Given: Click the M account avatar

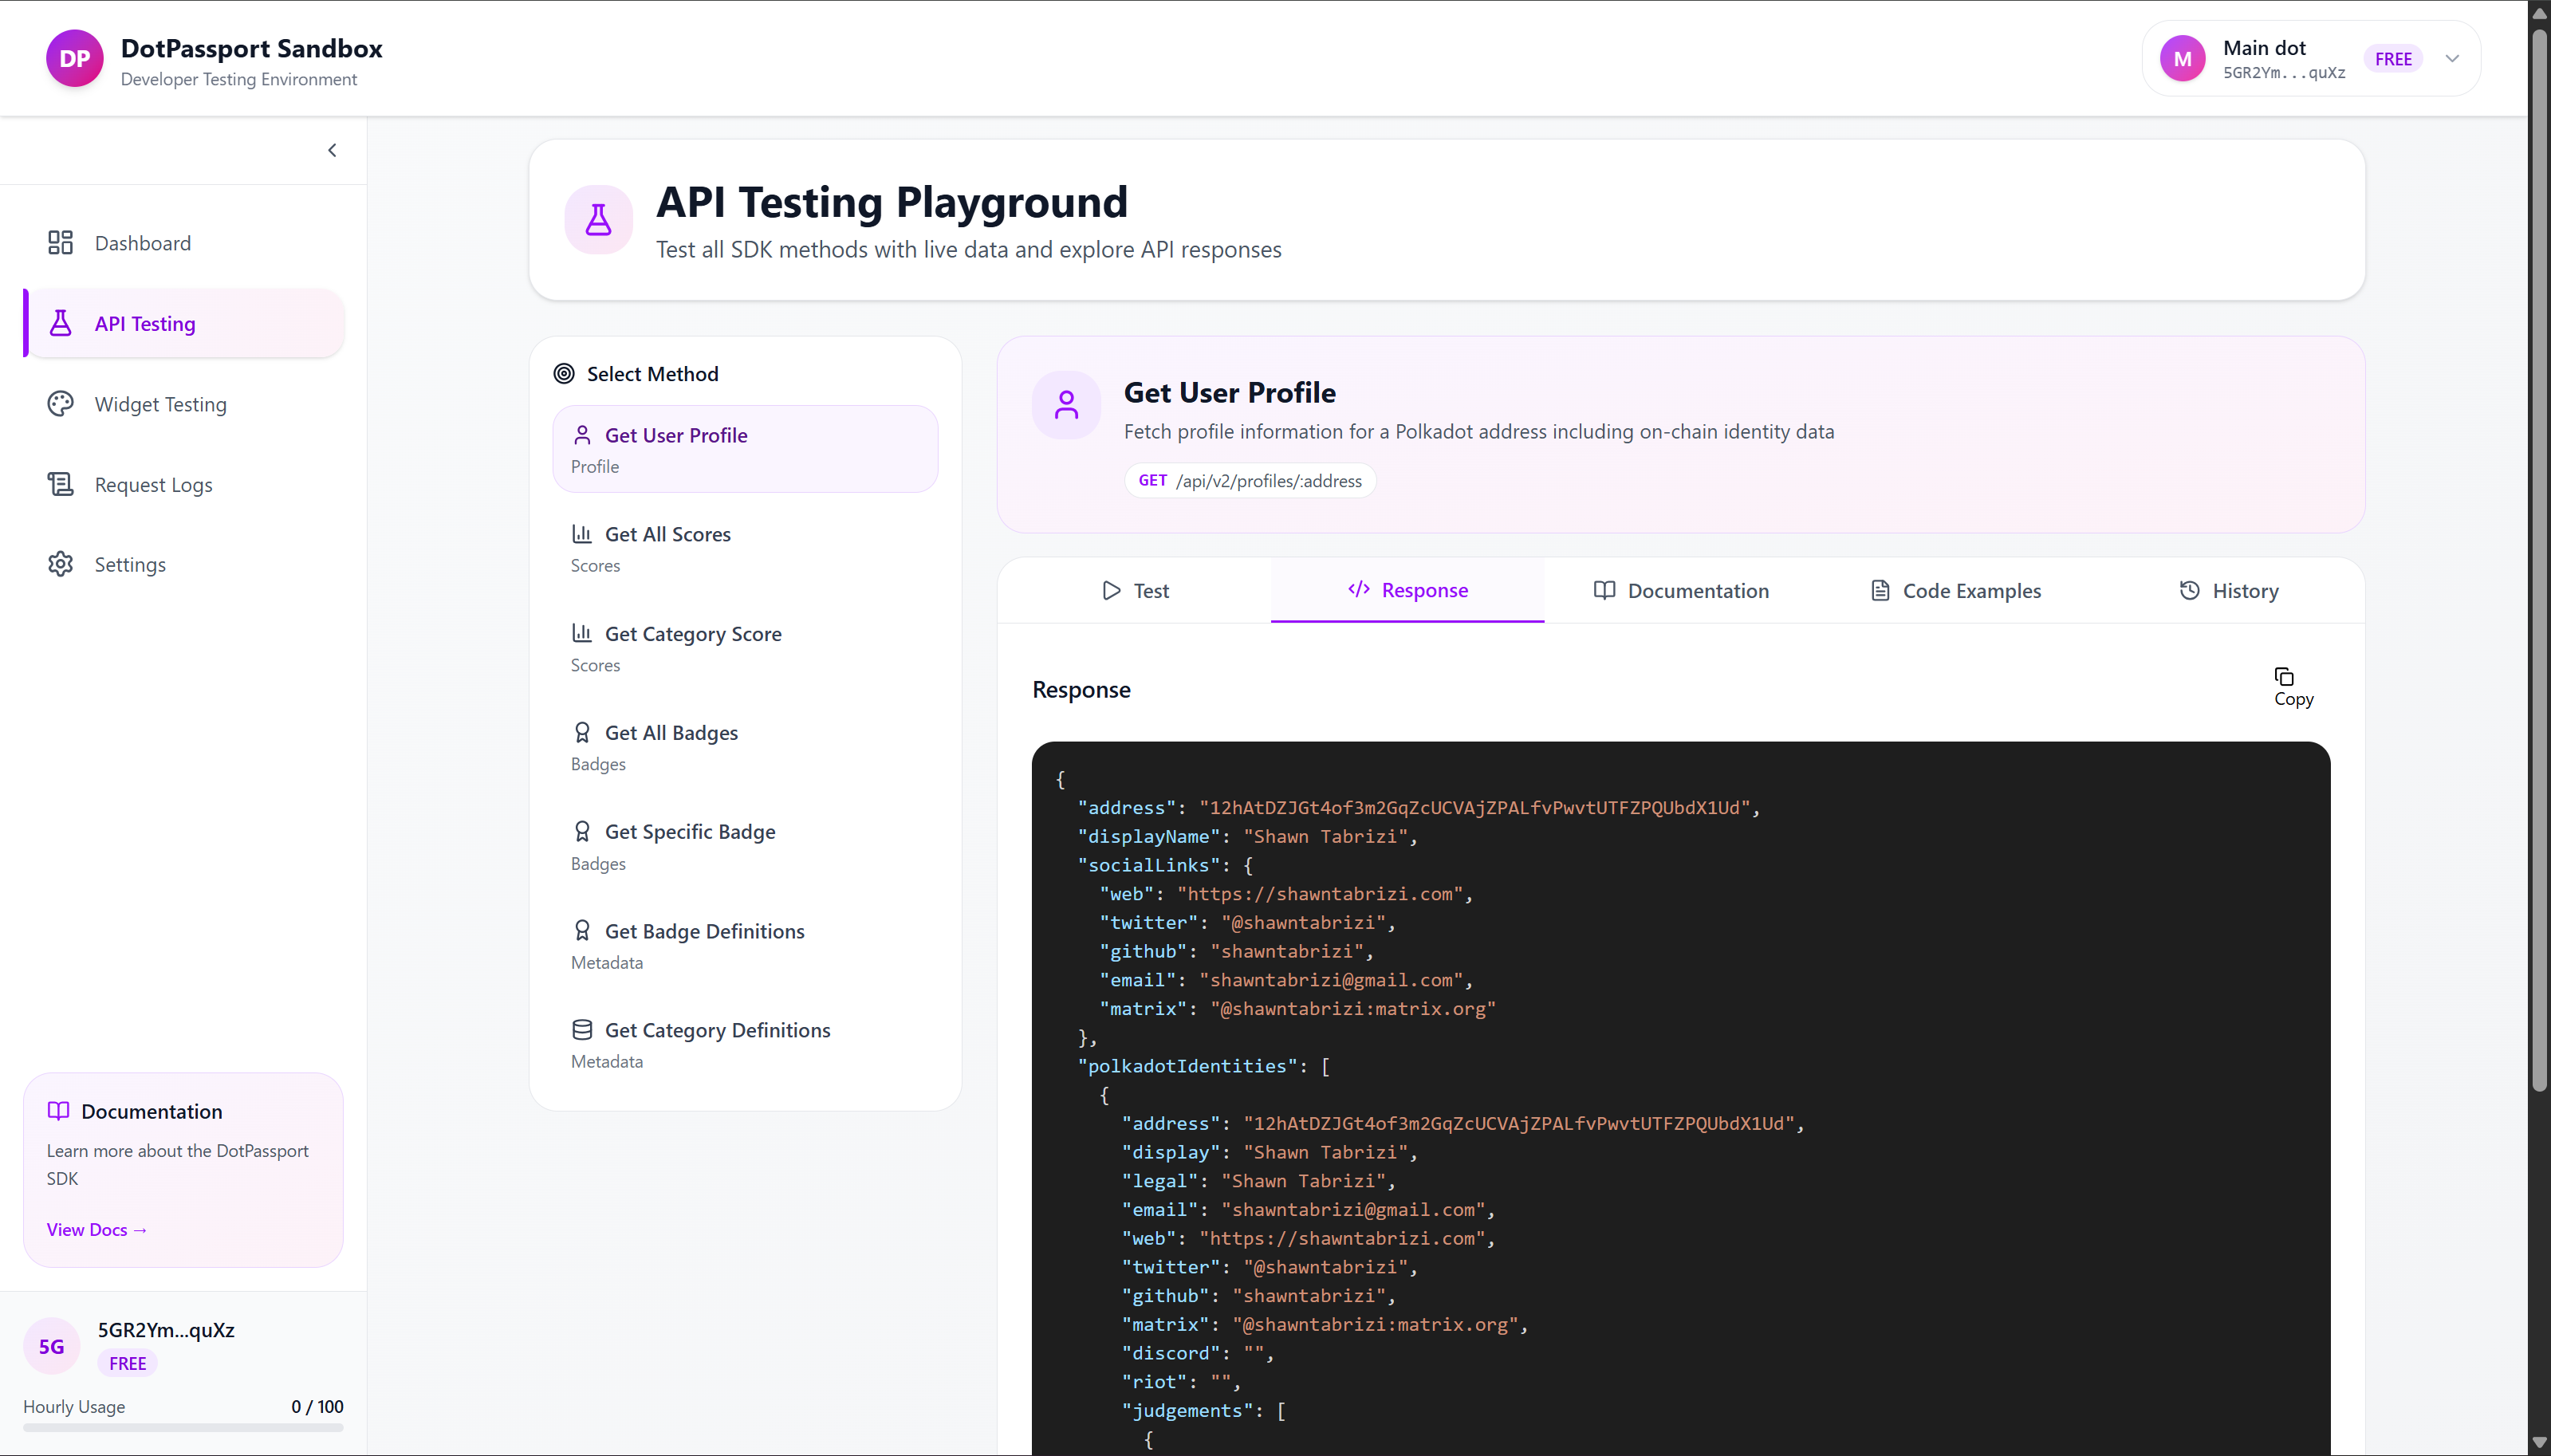Looking at the screenshot, I should pyautogui.click(x=2182, y=59).
